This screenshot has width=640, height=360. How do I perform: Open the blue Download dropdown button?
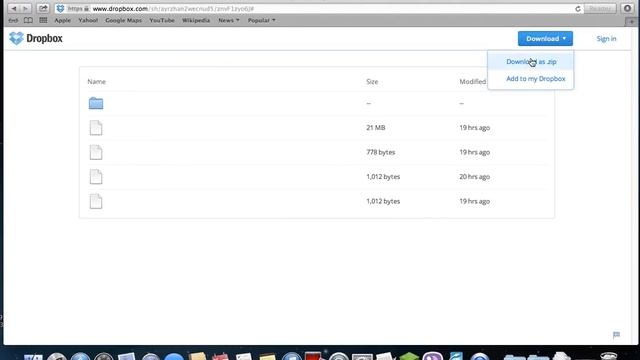click(x=545, y=39)
